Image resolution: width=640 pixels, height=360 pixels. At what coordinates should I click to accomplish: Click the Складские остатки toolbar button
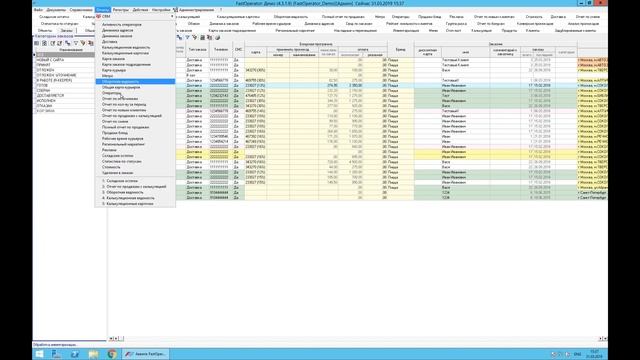[54, 17]
